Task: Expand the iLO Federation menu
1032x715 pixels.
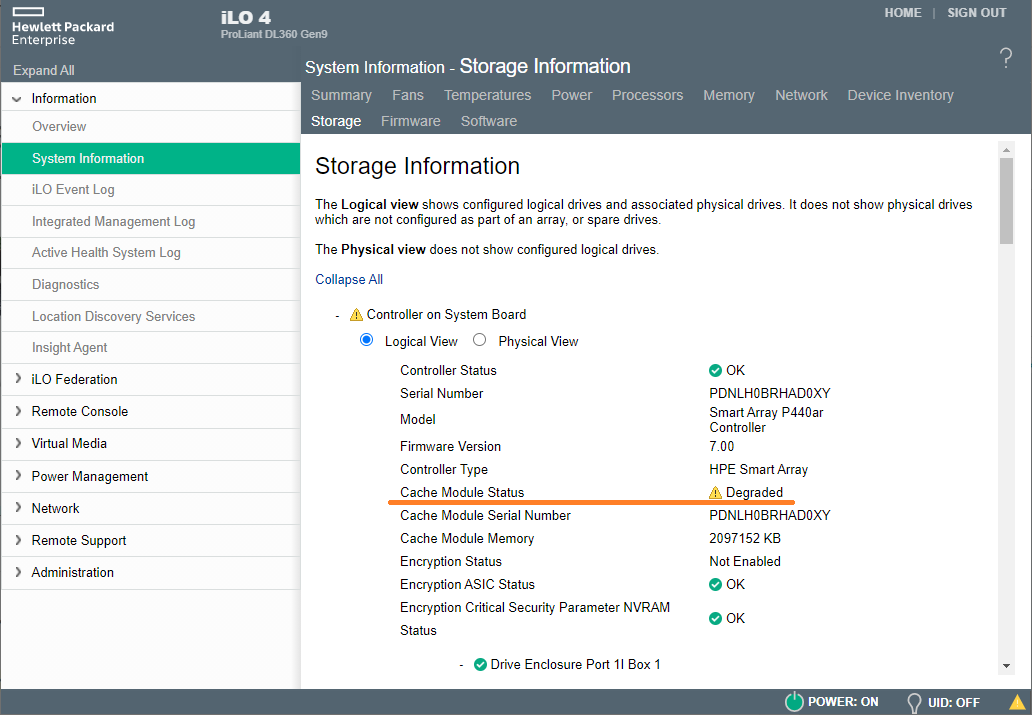Action: point(18,380)
